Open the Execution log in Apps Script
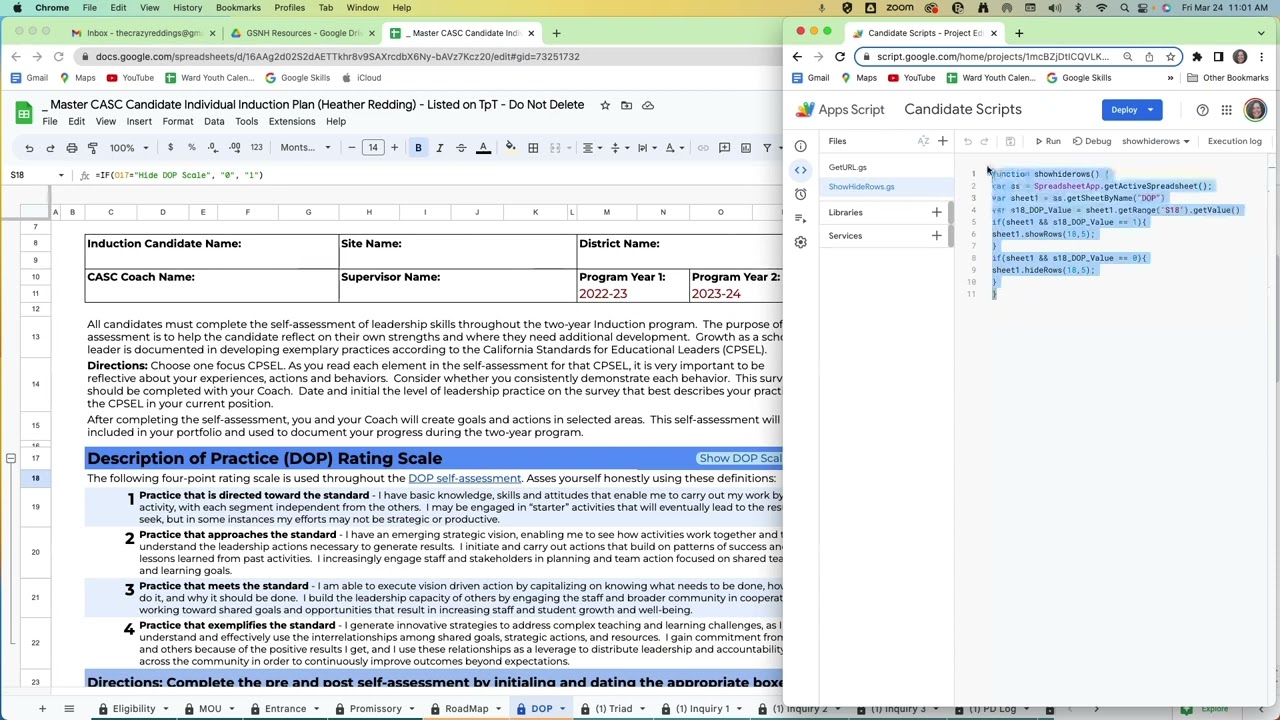Viewport: 1280px width, 720px height. tap(1234, 141)
